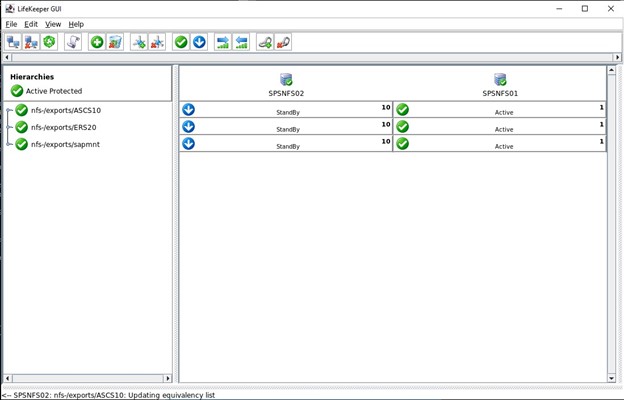Click green check icon beside nfs-/exports/sapmnt
The width and height of the screenshot is (624, 400).
(21, 144)
